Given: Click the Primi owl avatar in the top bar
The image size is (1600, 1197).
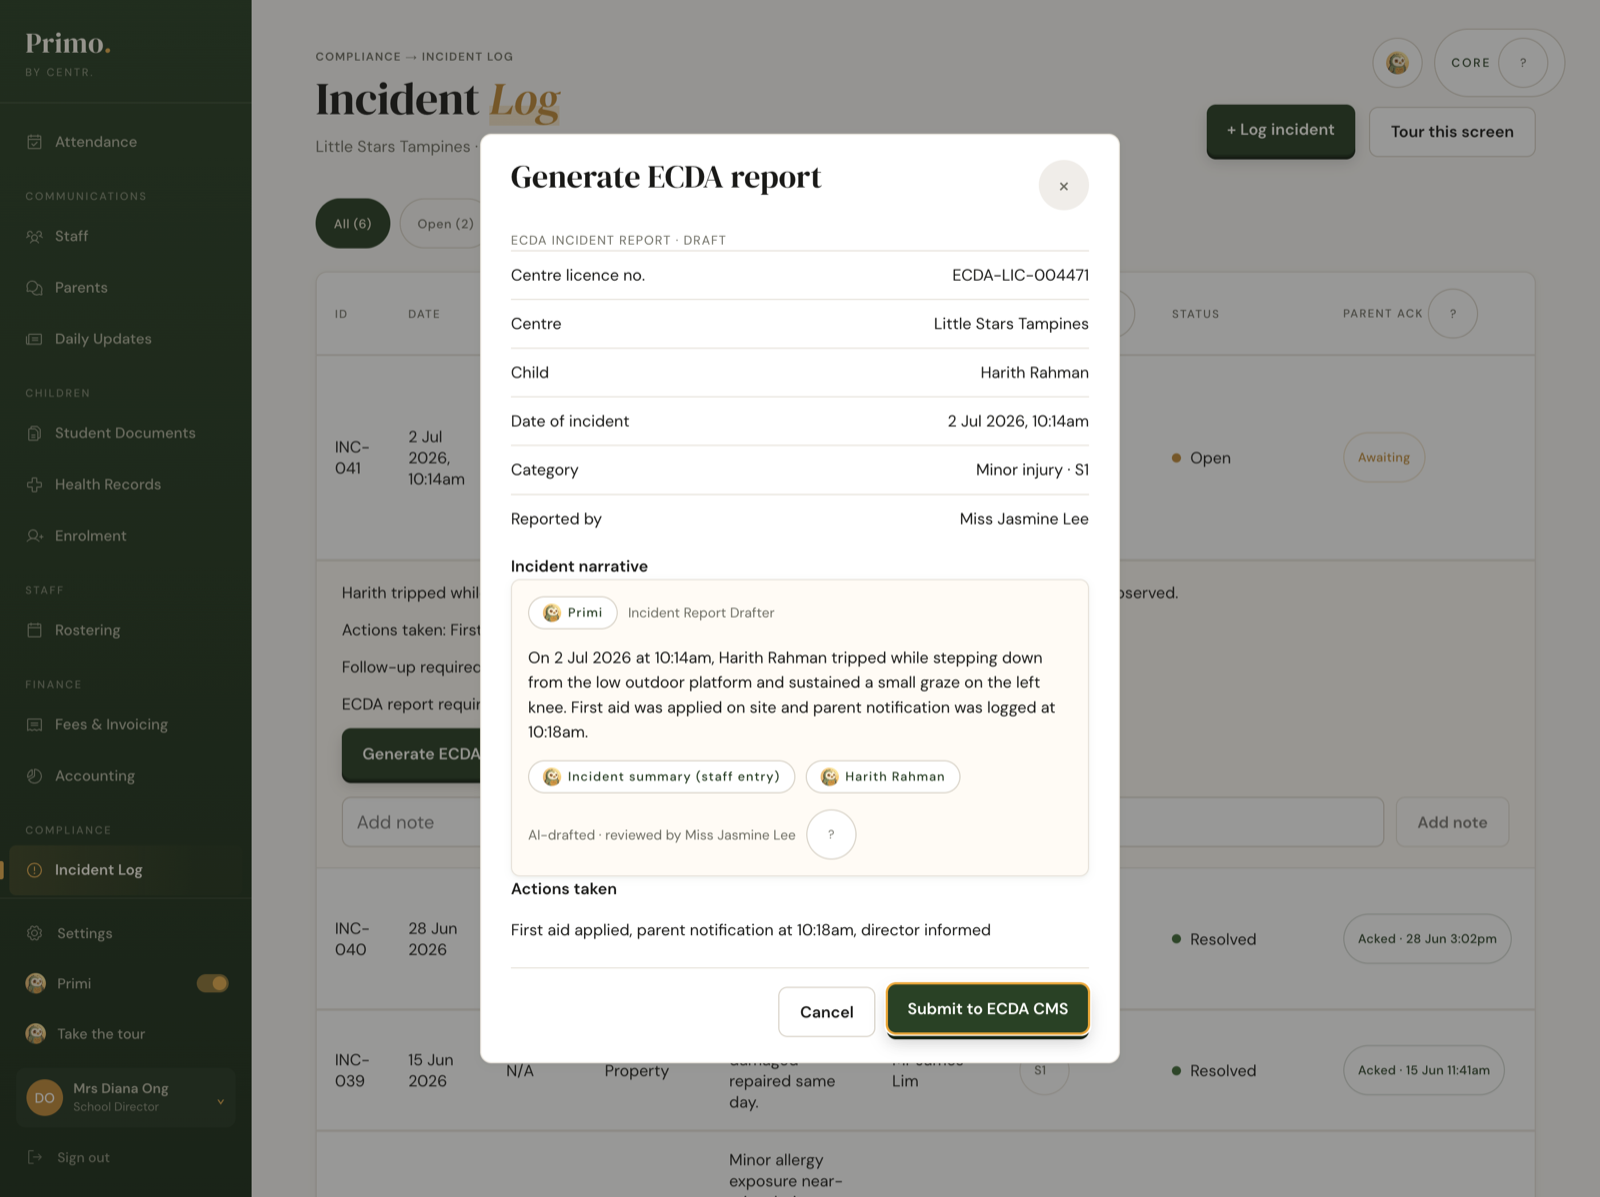Looking at the screenshot, I should [x=1397, y=63].
